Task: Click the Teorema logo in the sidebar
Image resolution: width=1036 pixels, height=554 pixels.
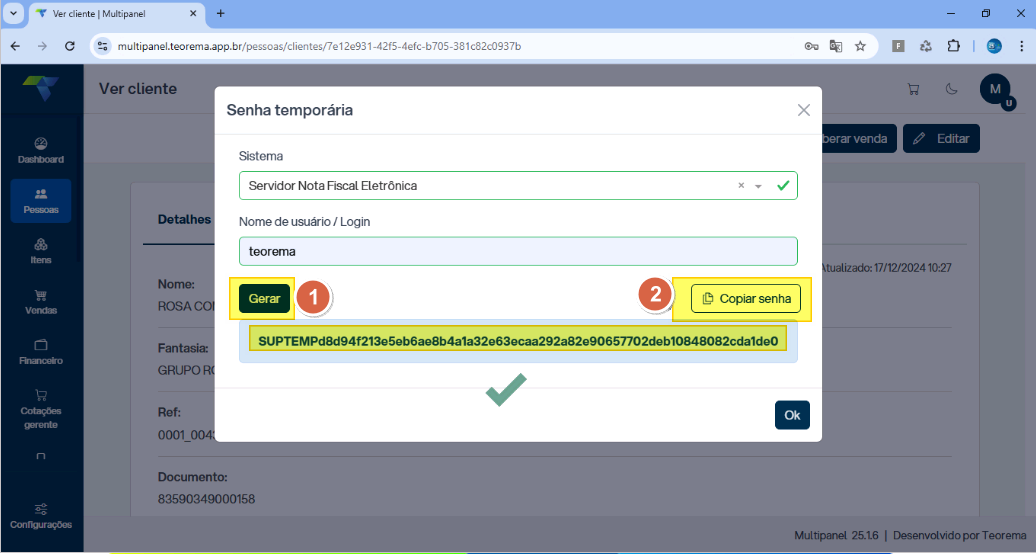Action: tap(41, 88)
